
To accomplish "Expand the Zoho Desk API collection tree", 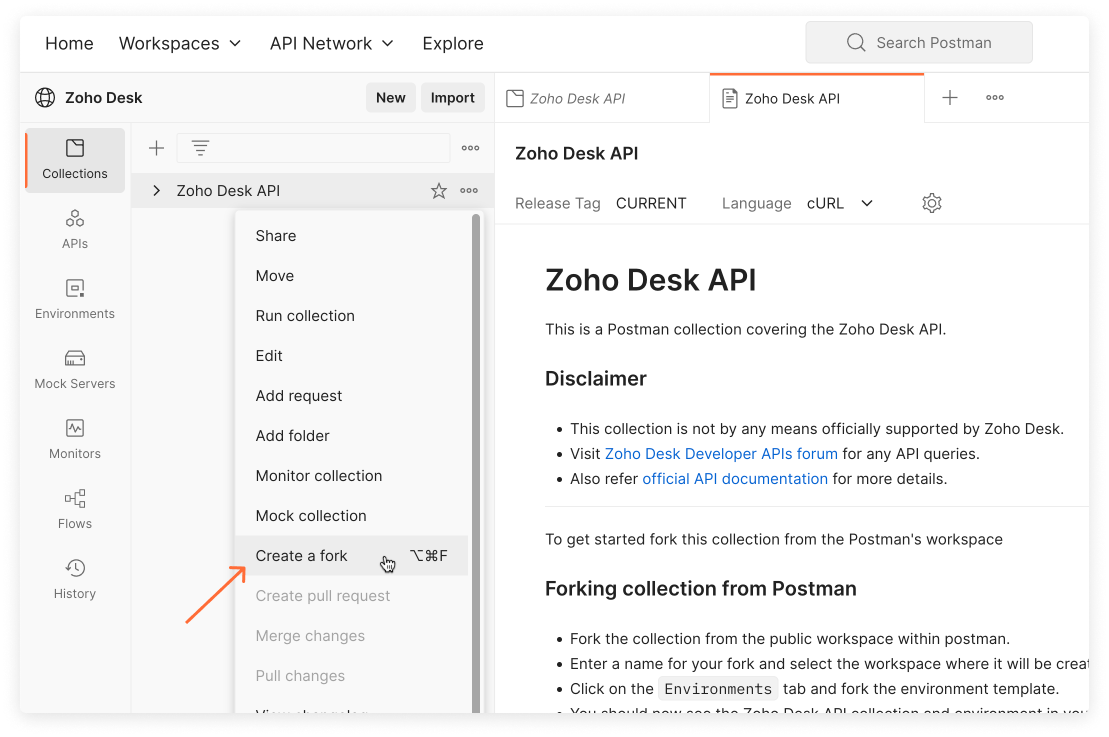I will 156,191.
